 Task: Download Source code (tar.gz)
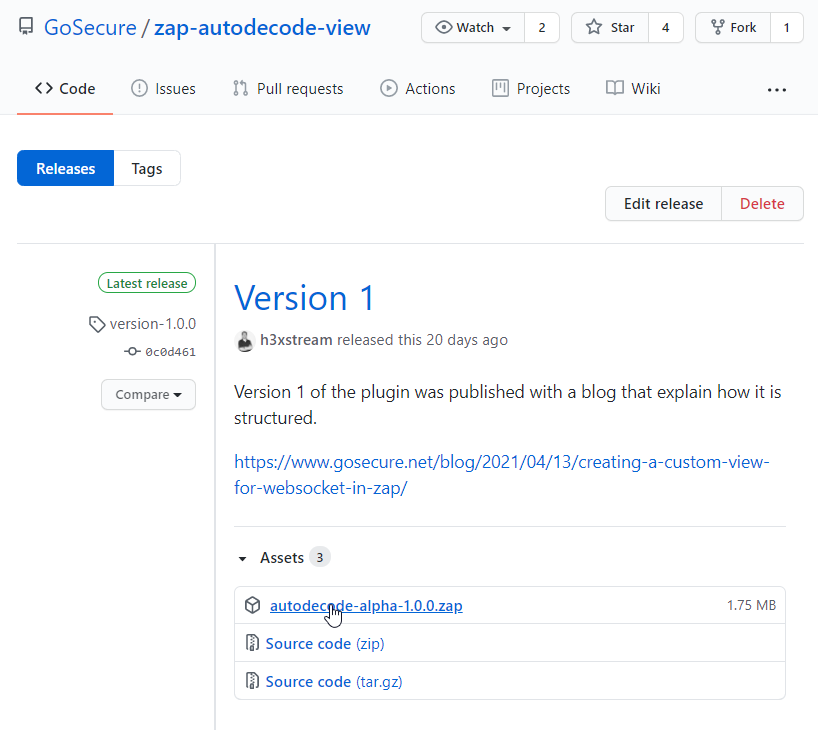[x=333, y=681]
